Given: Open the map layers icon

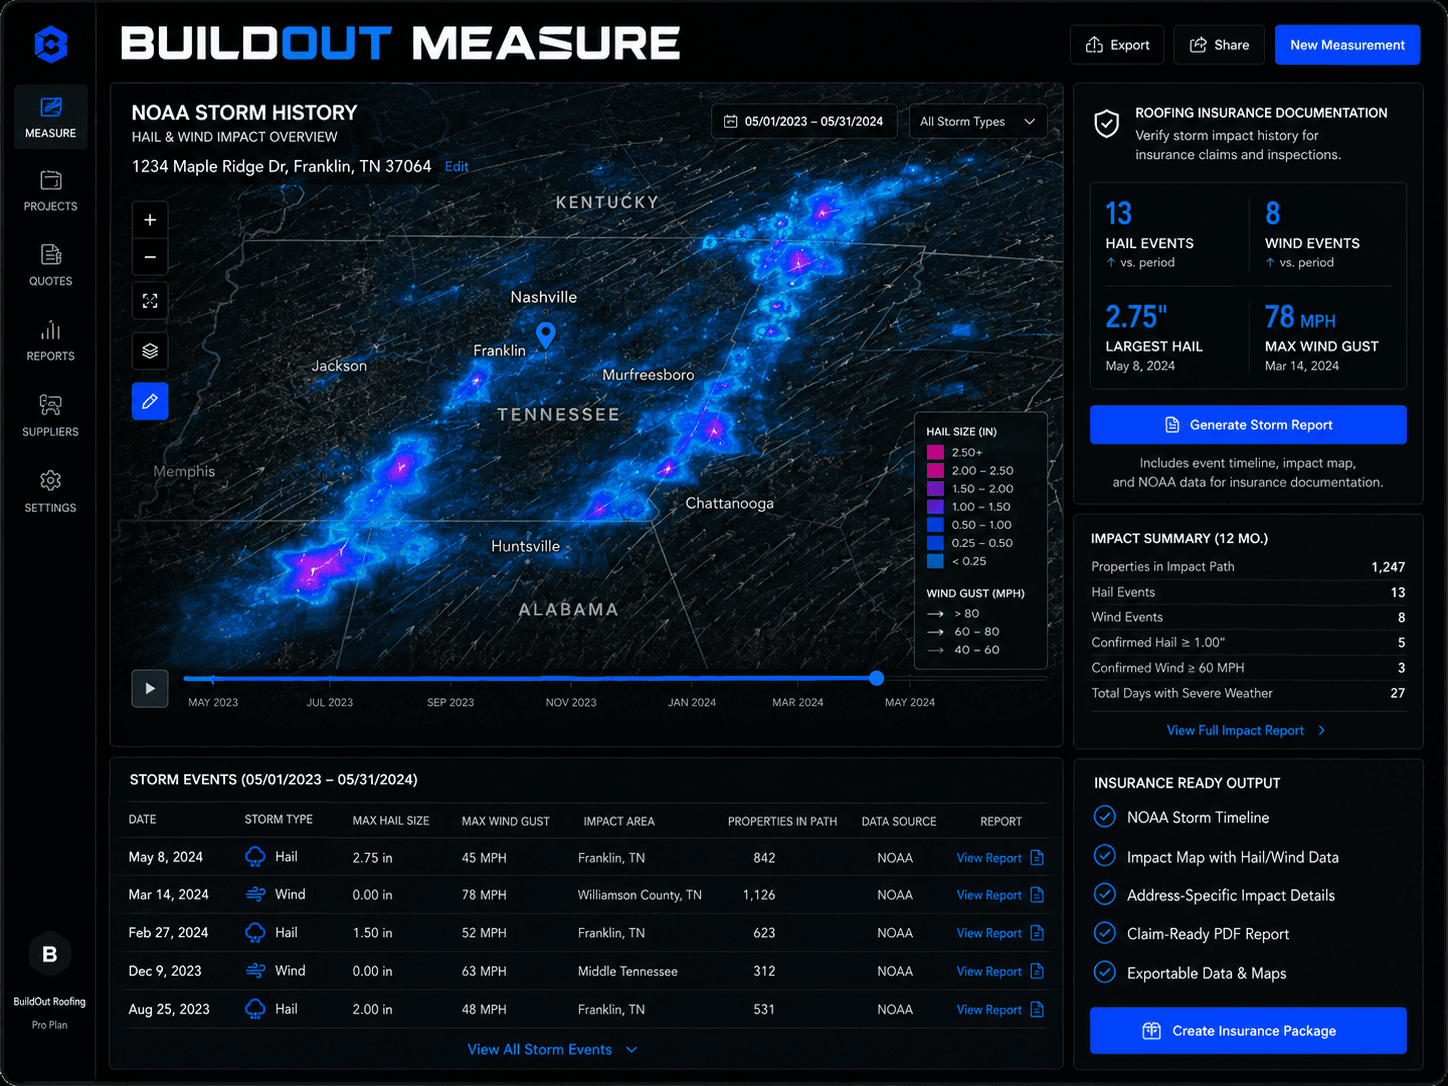Looking at the screenshot, I should coord(150,351).
